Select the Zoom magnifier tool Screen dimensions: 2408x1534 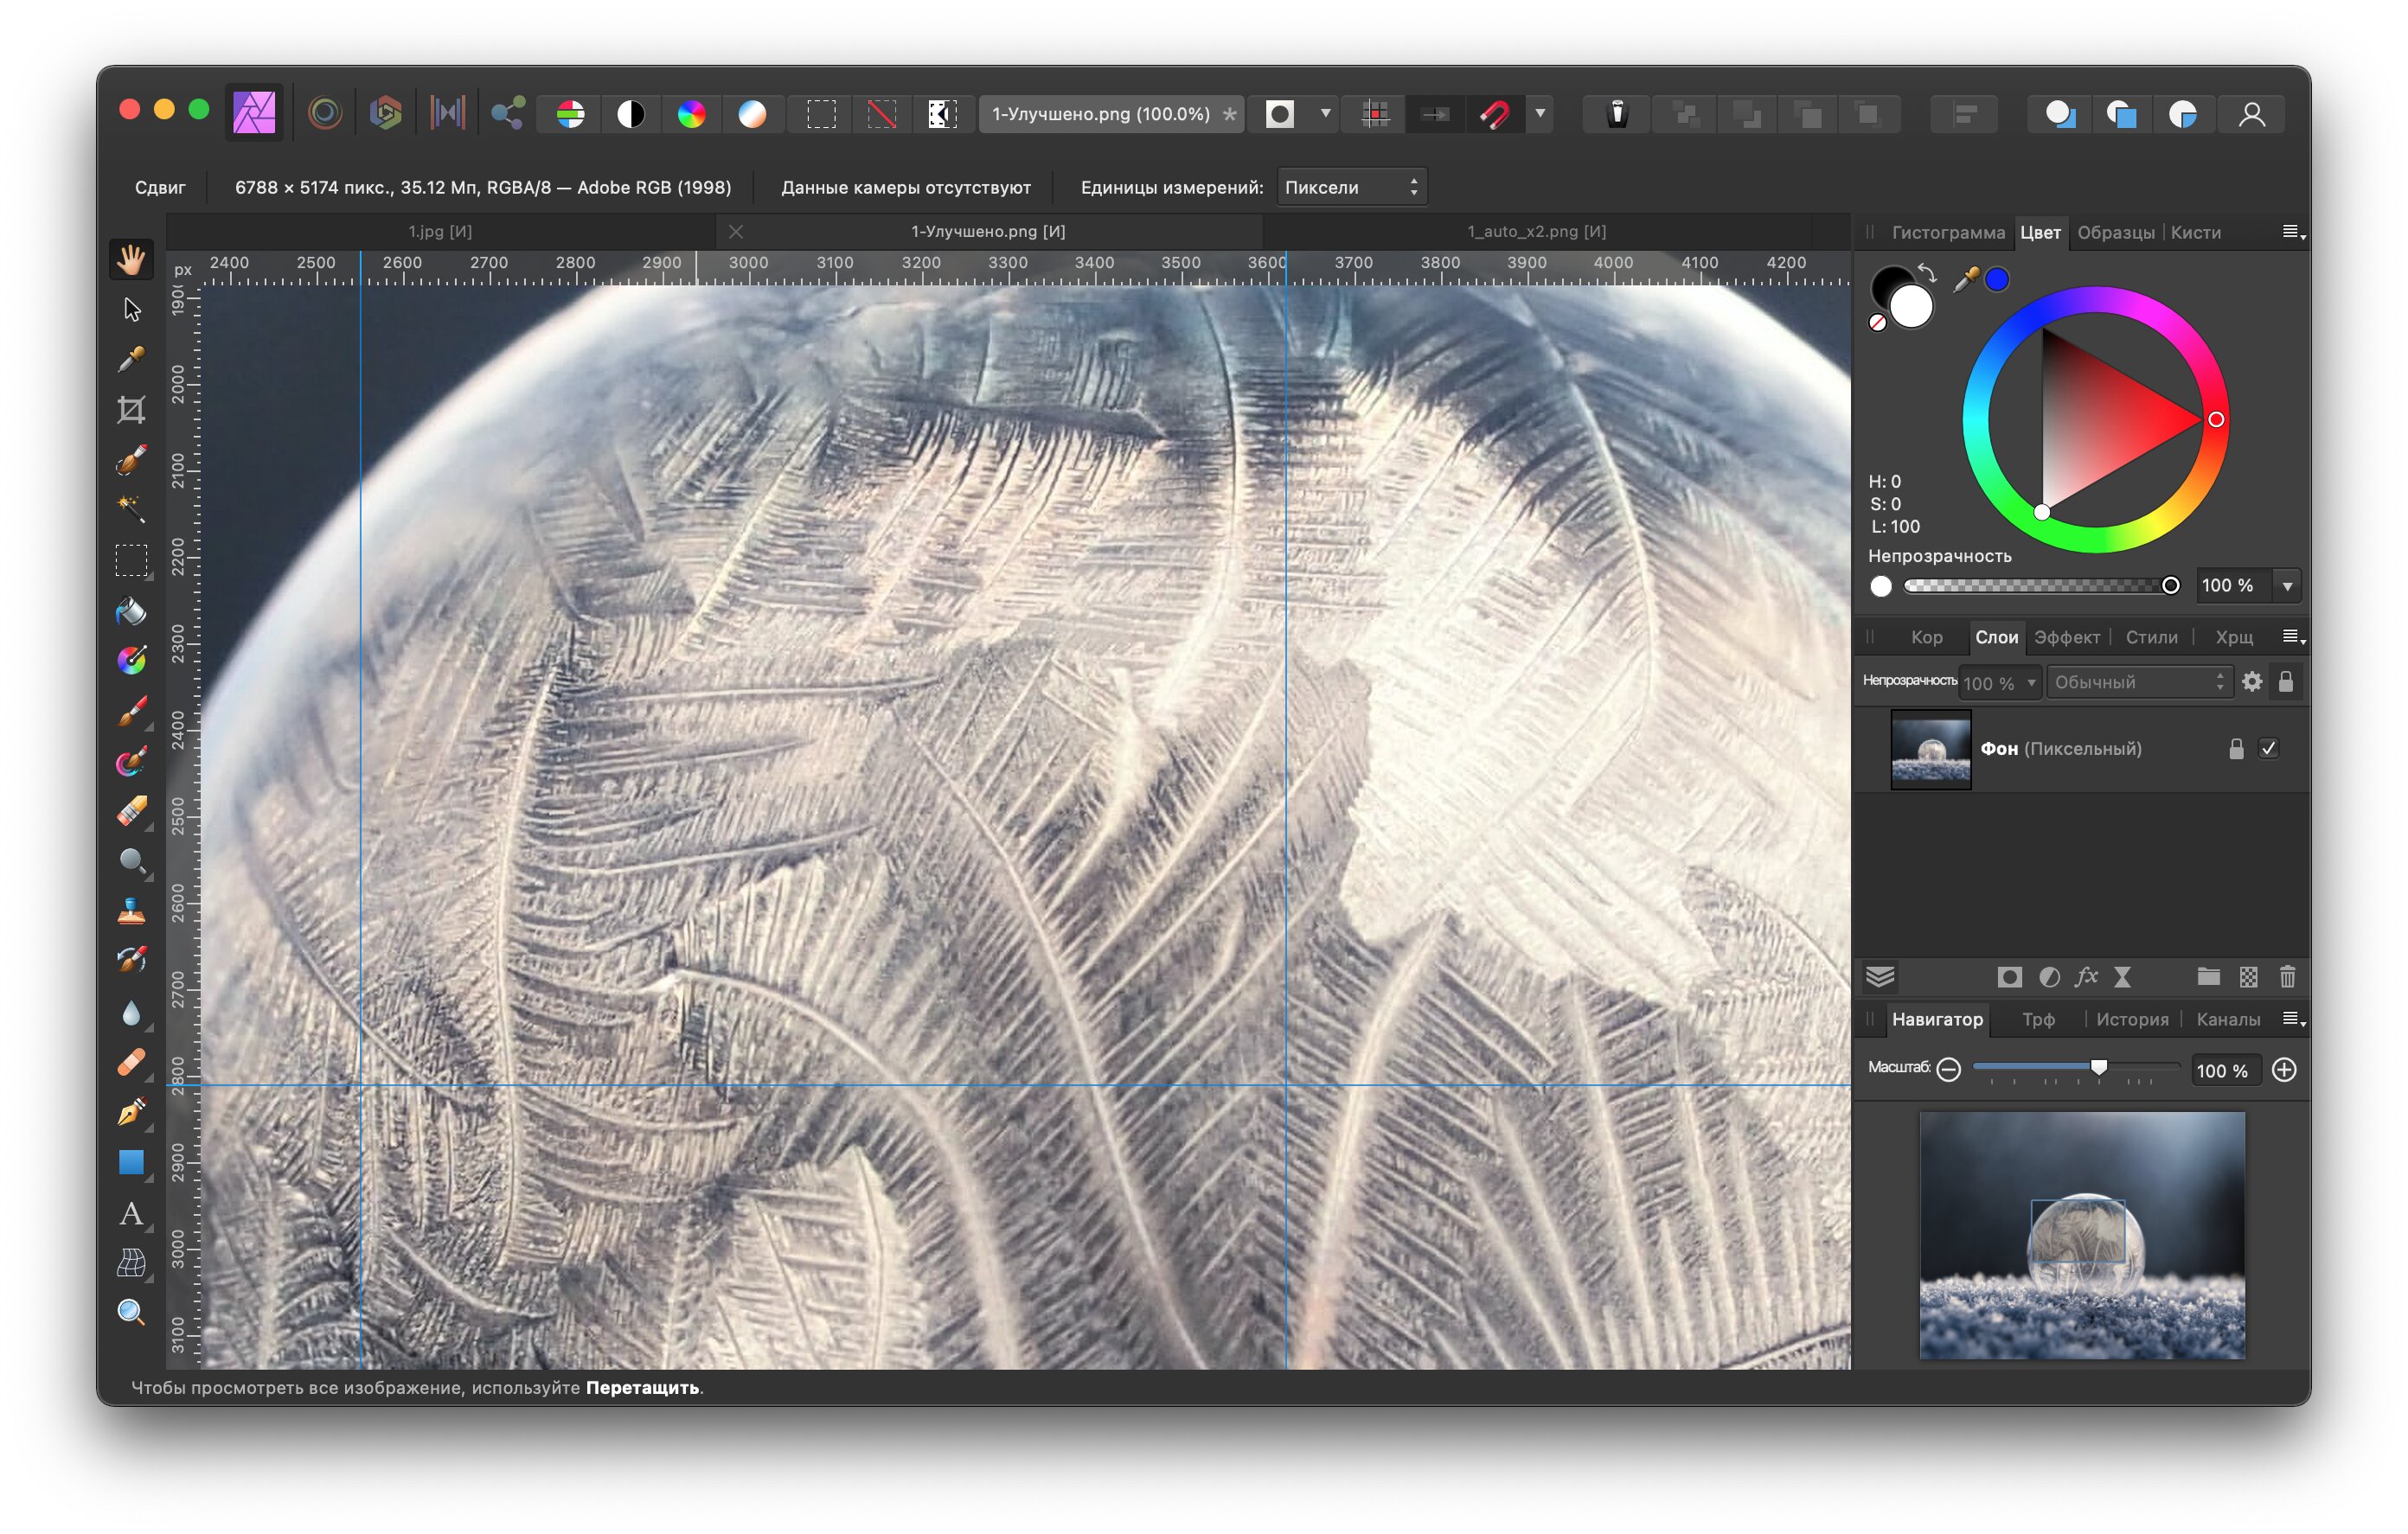coord(131,1313)
